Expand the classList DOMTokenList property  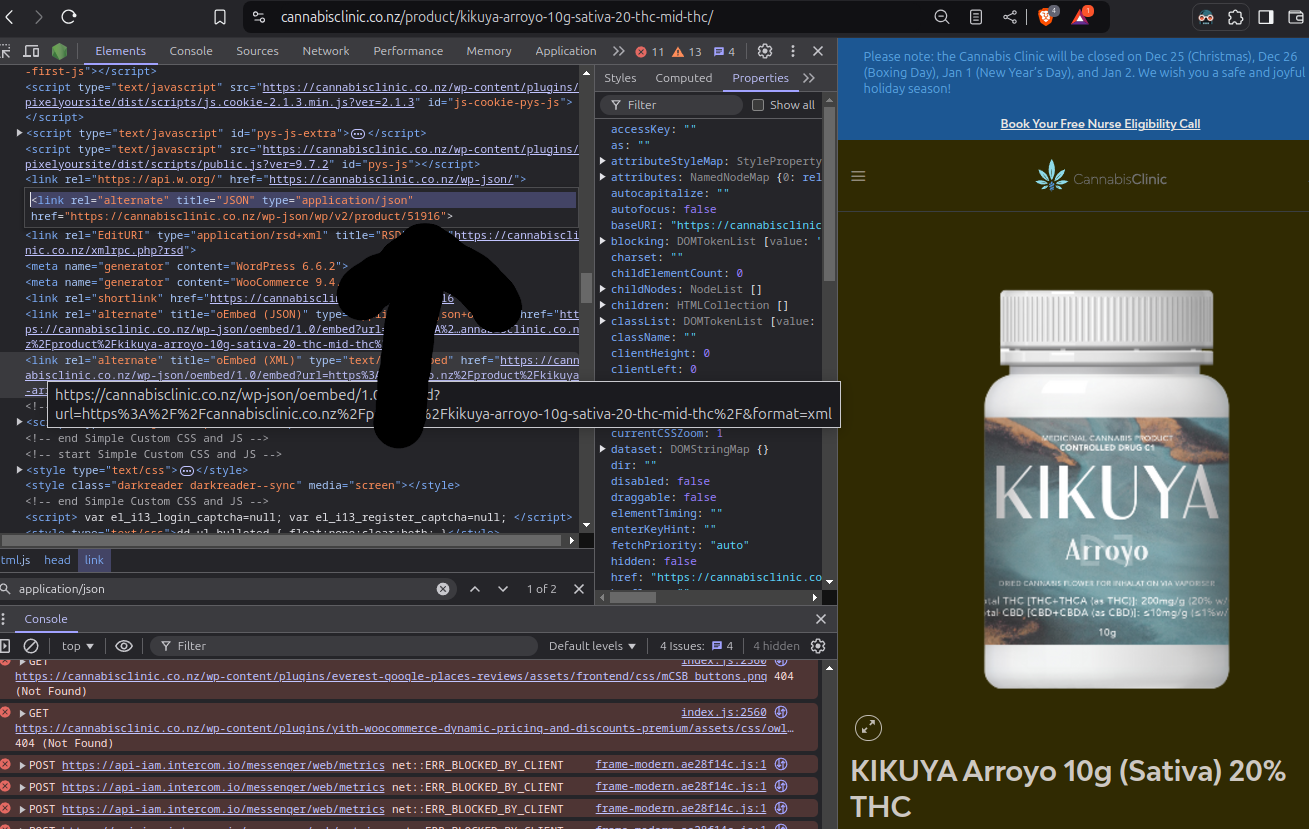(x=602, y=321)
